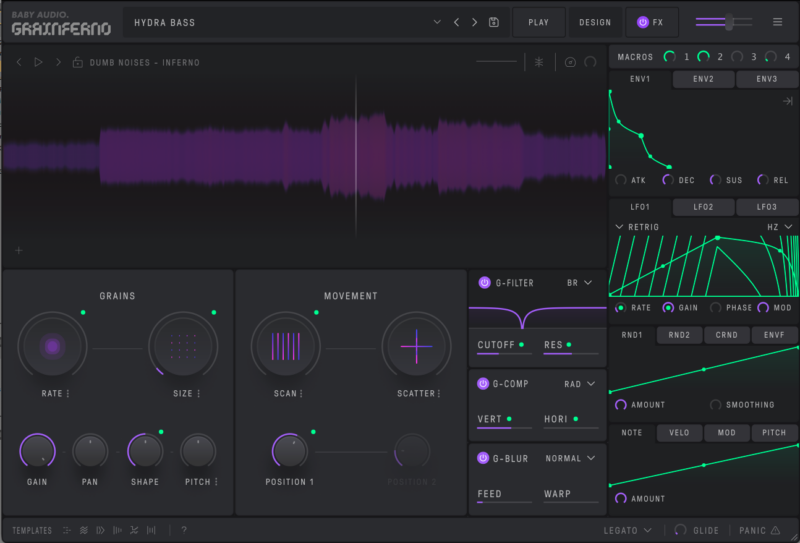
Task: Click the green dot beside VERT
Action: point(509,419)
